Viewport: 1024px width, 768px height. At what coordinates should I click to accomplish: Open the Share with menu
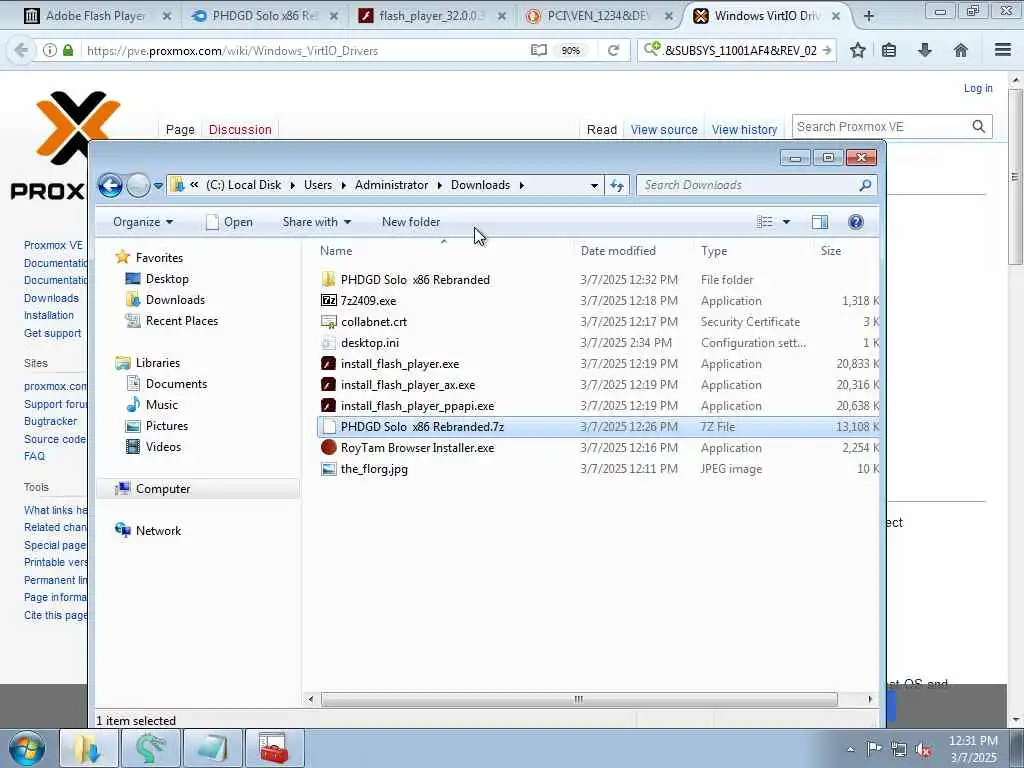click(x=317, y=222)
